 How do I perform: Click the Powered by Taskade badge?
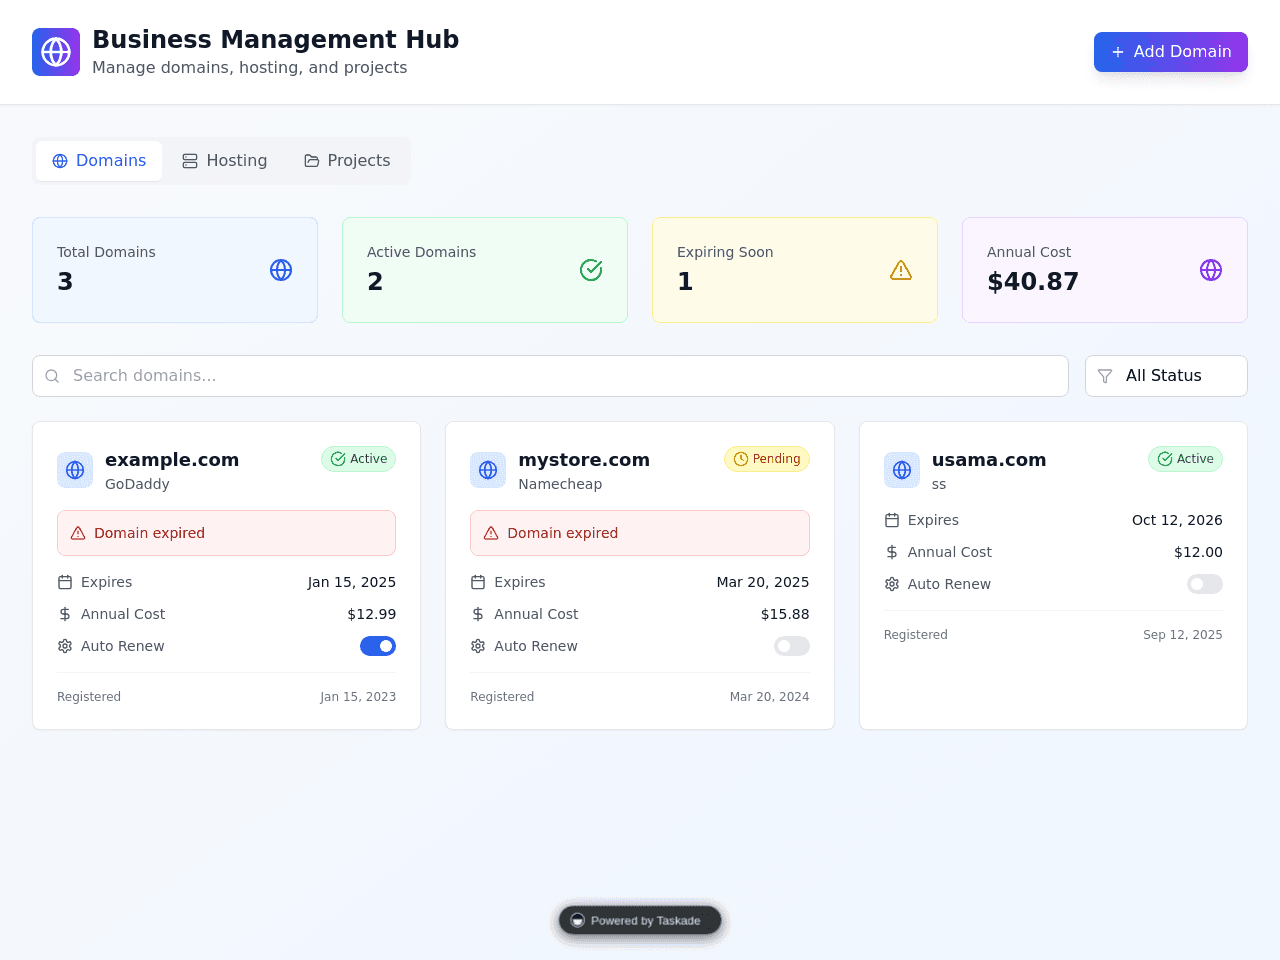tap(640, 920)
